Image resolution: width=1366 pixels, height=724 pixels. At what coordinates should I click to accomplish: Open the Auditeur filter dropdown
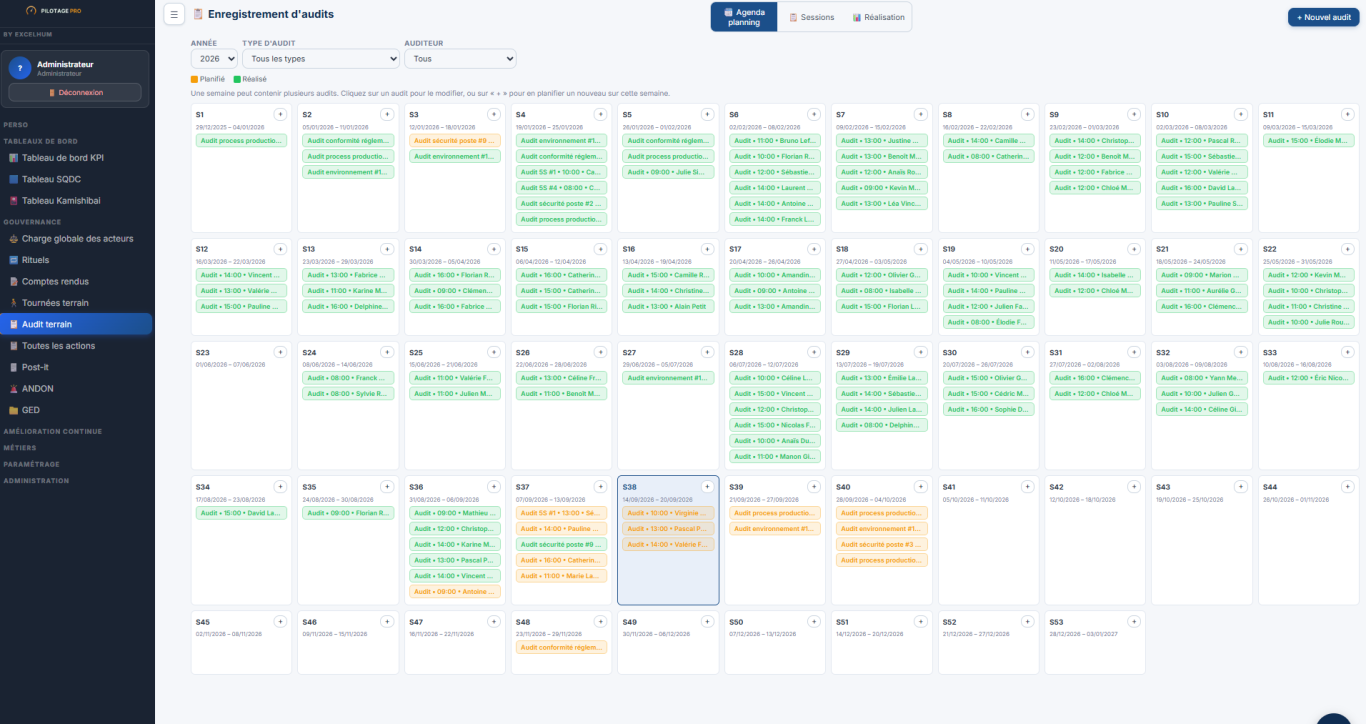click(460, 59)
